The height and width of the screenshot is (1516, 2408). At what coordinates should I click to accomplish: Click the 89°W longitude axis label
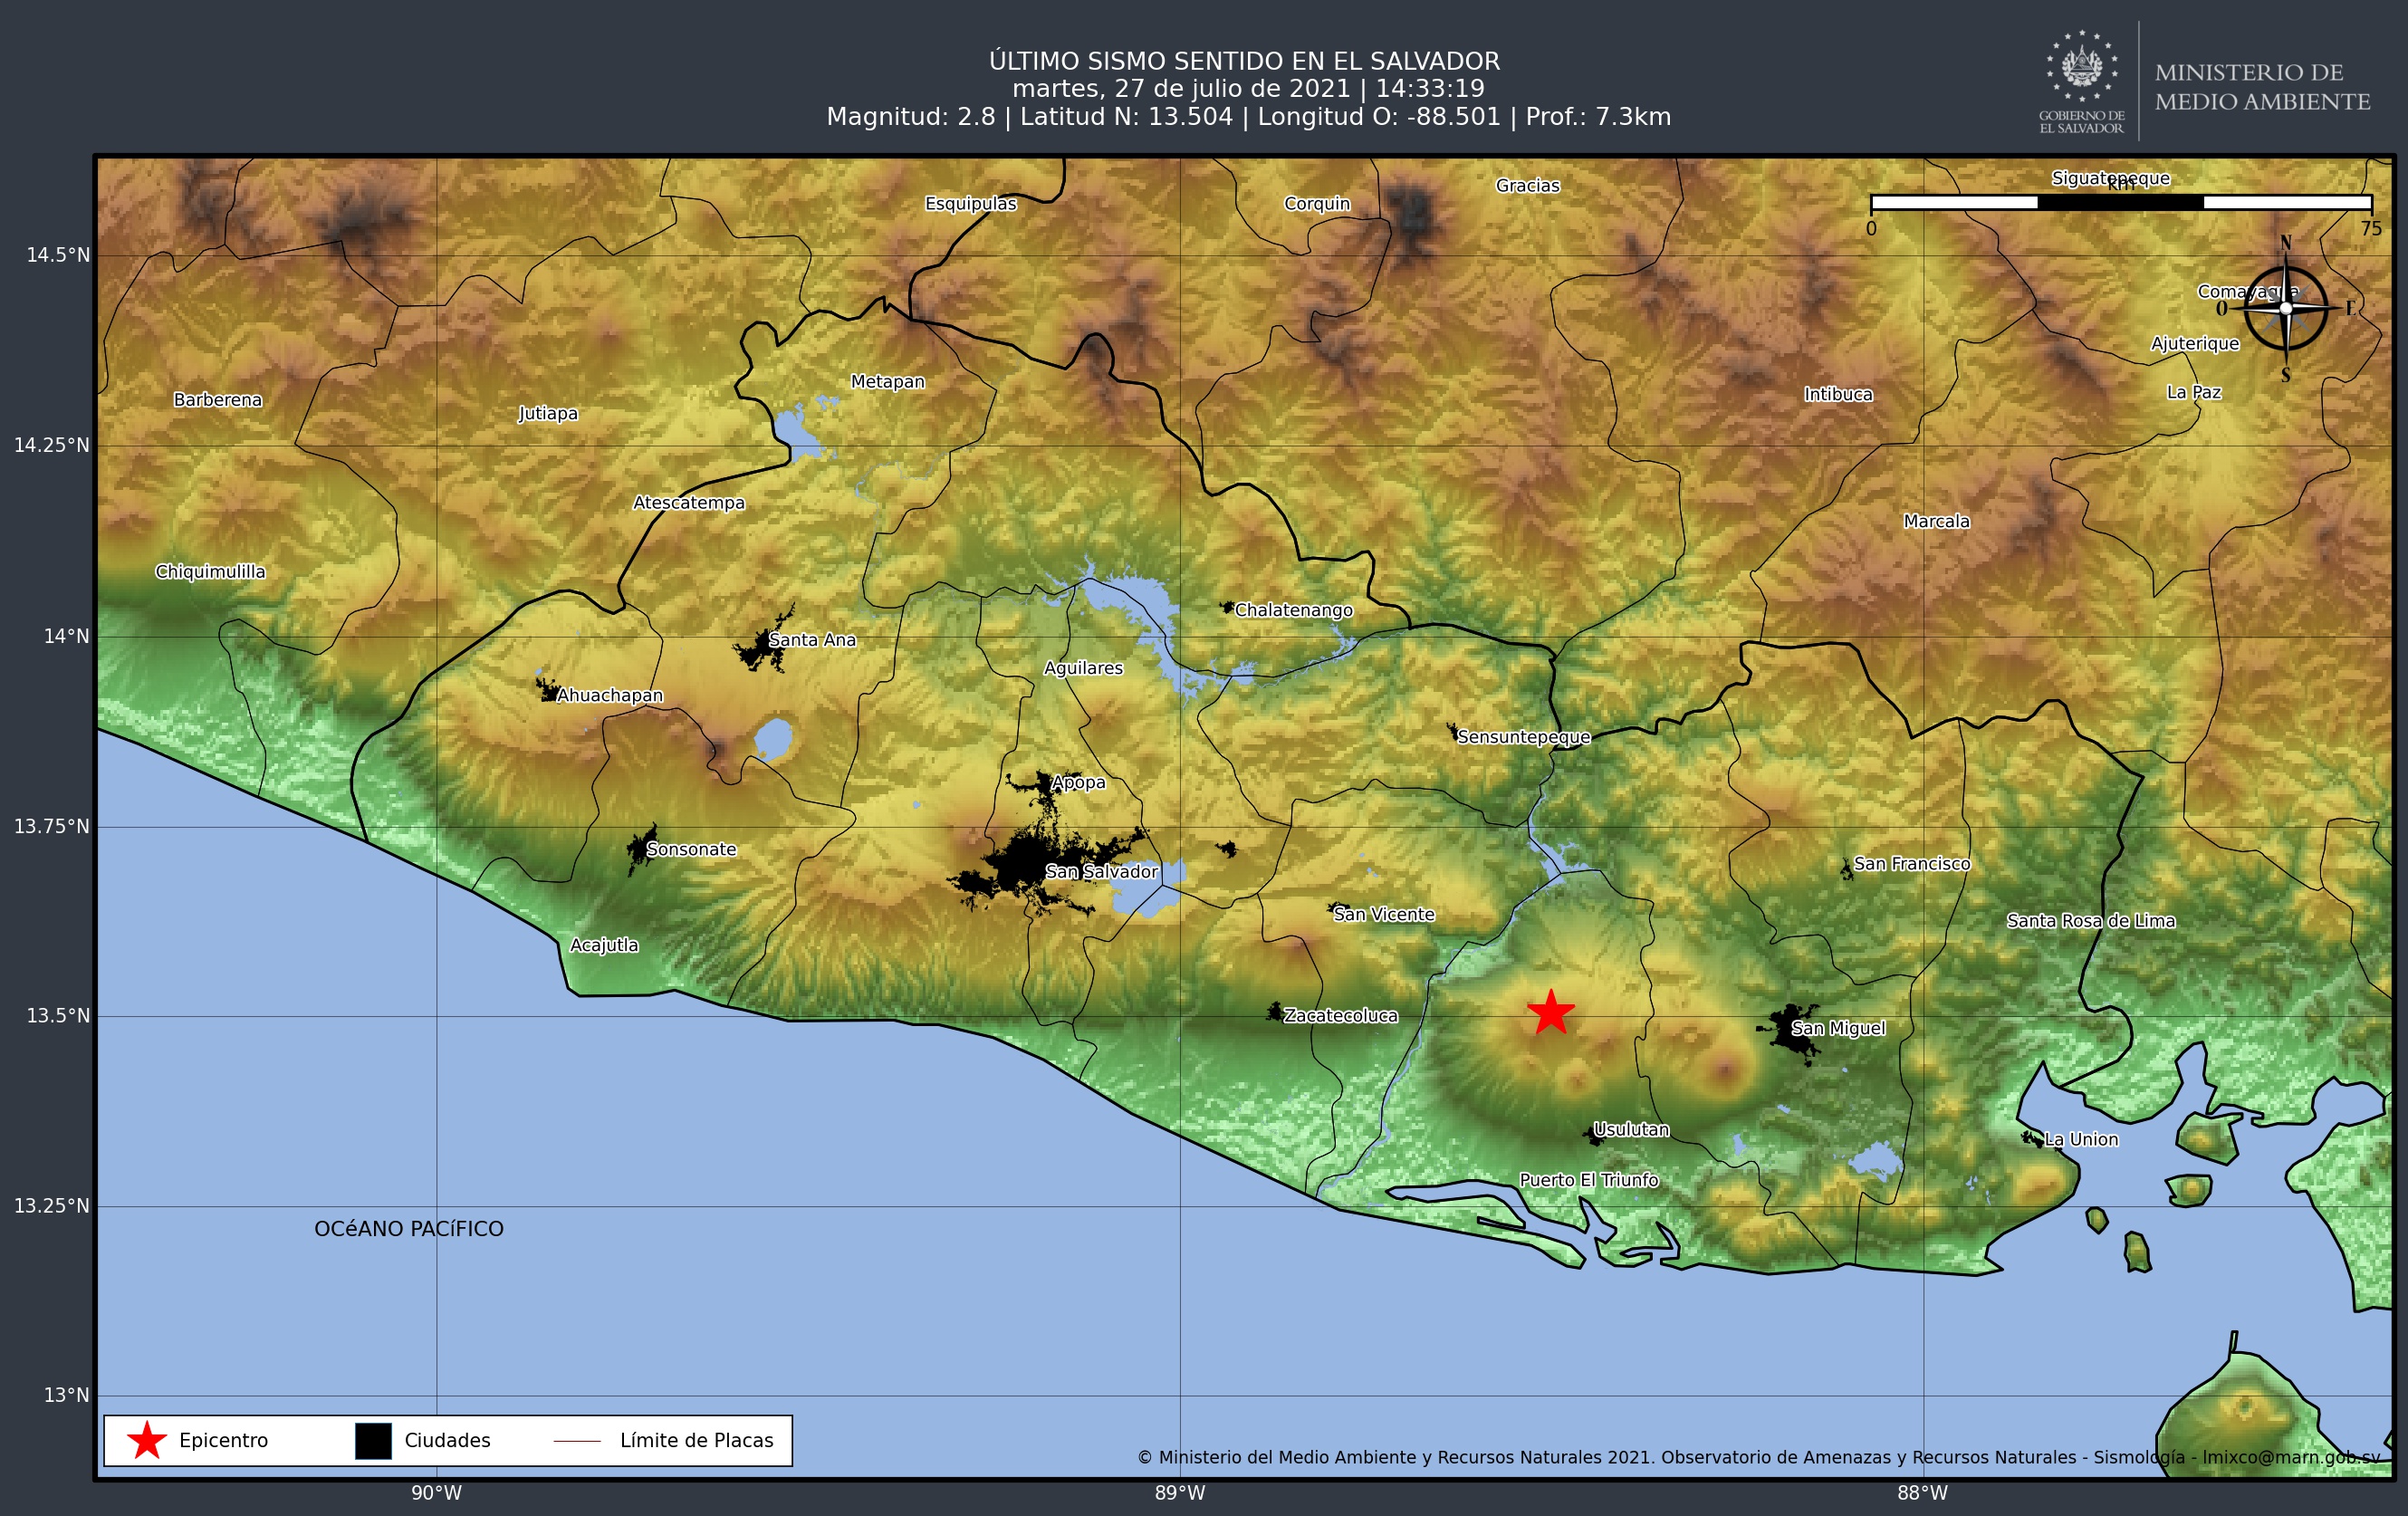(1180, 1493)
